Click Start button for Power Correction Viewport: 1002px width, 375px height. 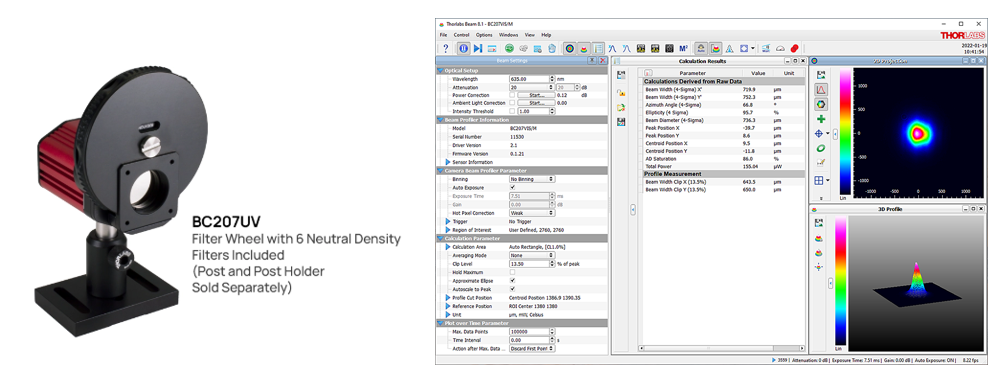(x=536, y=95)
